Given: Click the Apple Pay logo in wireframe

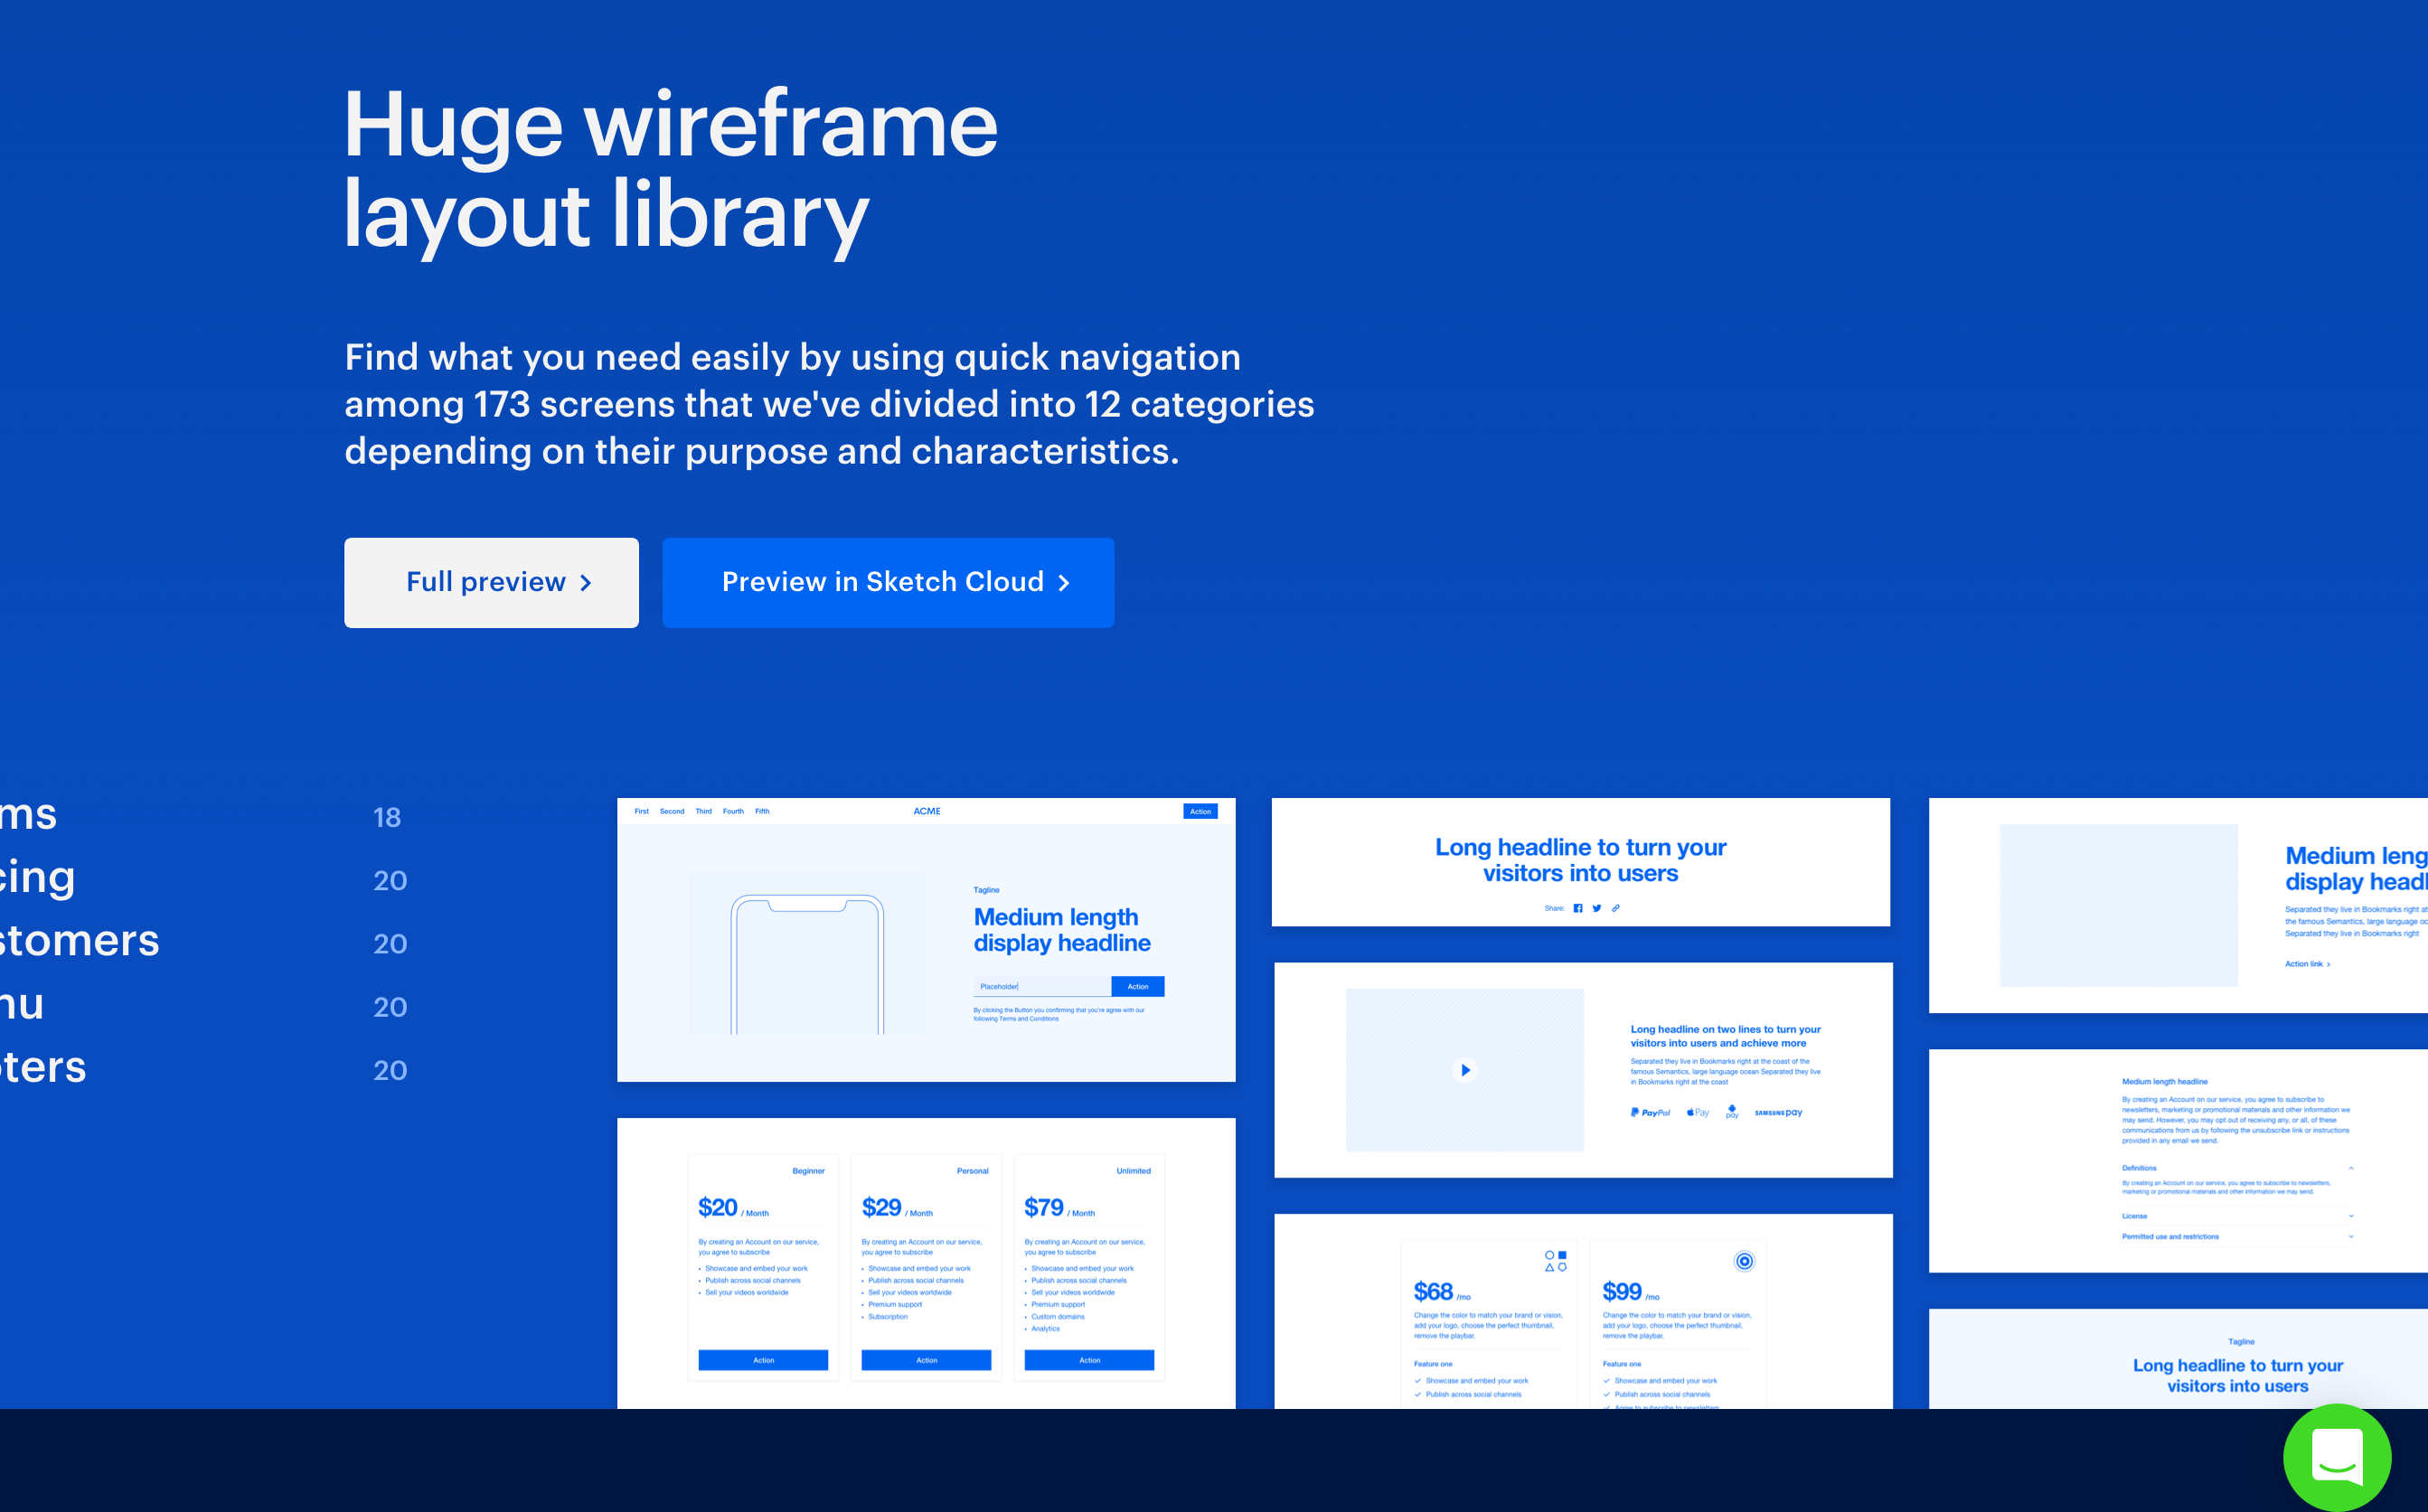Looking at the screenshot, I should pyautogui.click(x=1698, y=1112).
